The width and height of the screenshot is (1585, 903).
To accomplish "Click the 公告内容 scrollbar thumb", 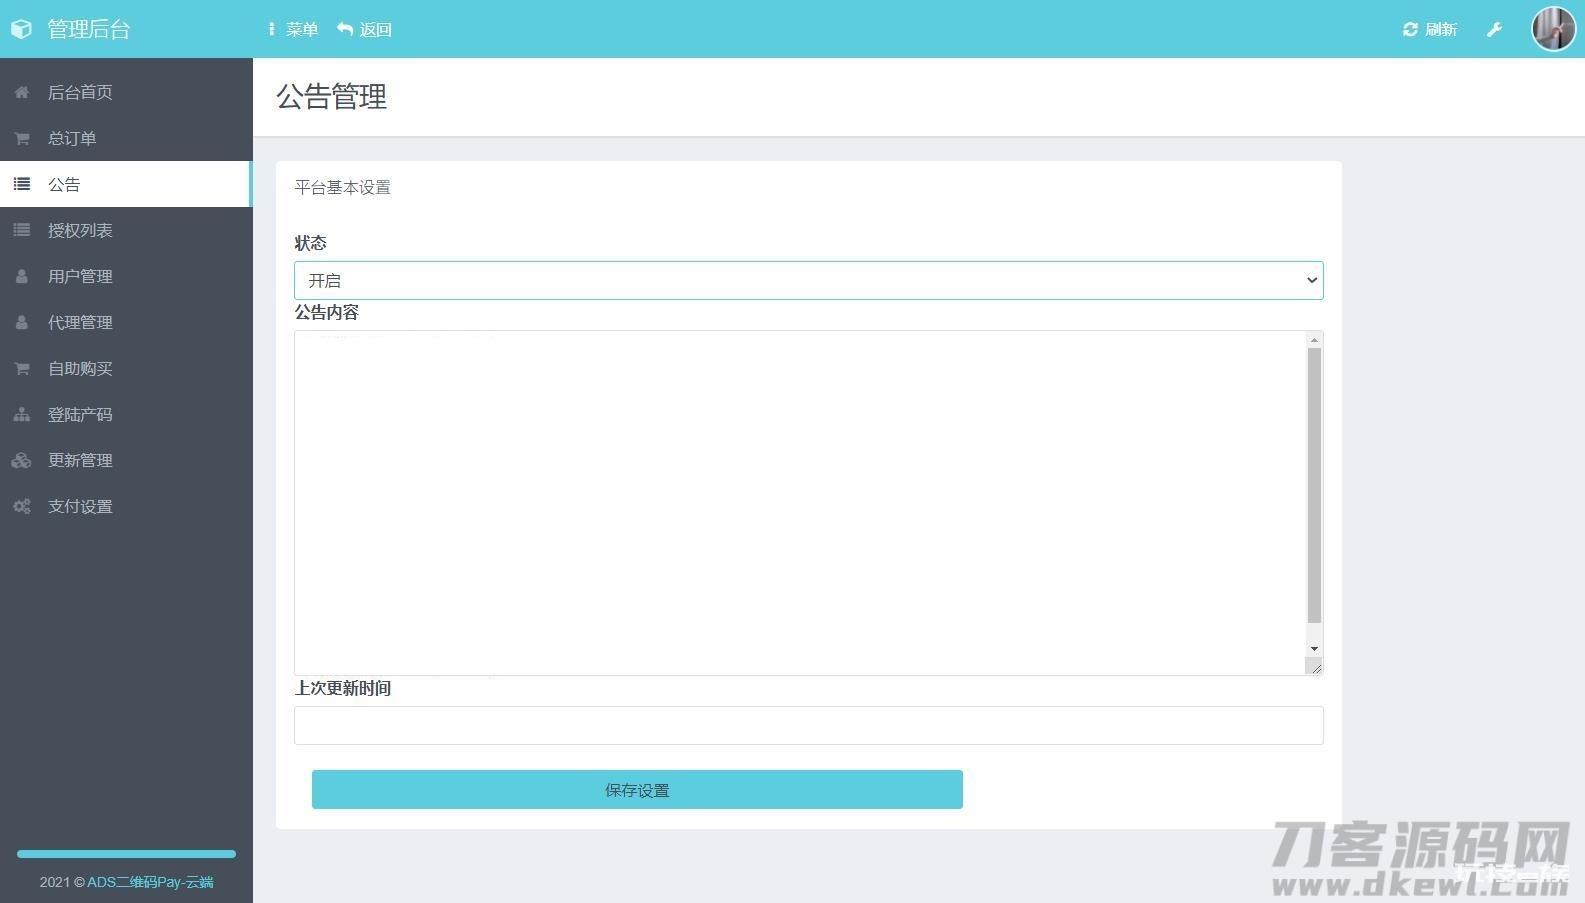I will click(x=1314, y=486).
